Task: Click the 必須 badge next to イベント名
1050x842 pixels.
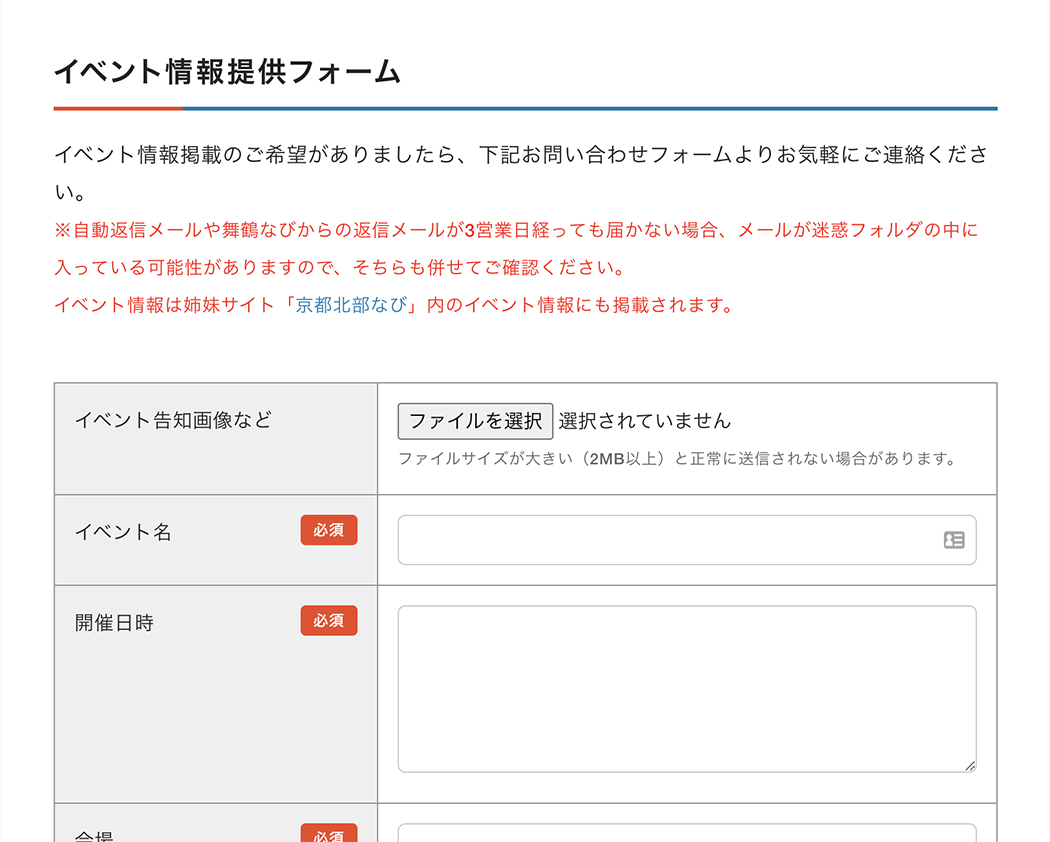Action: point(328,531)
